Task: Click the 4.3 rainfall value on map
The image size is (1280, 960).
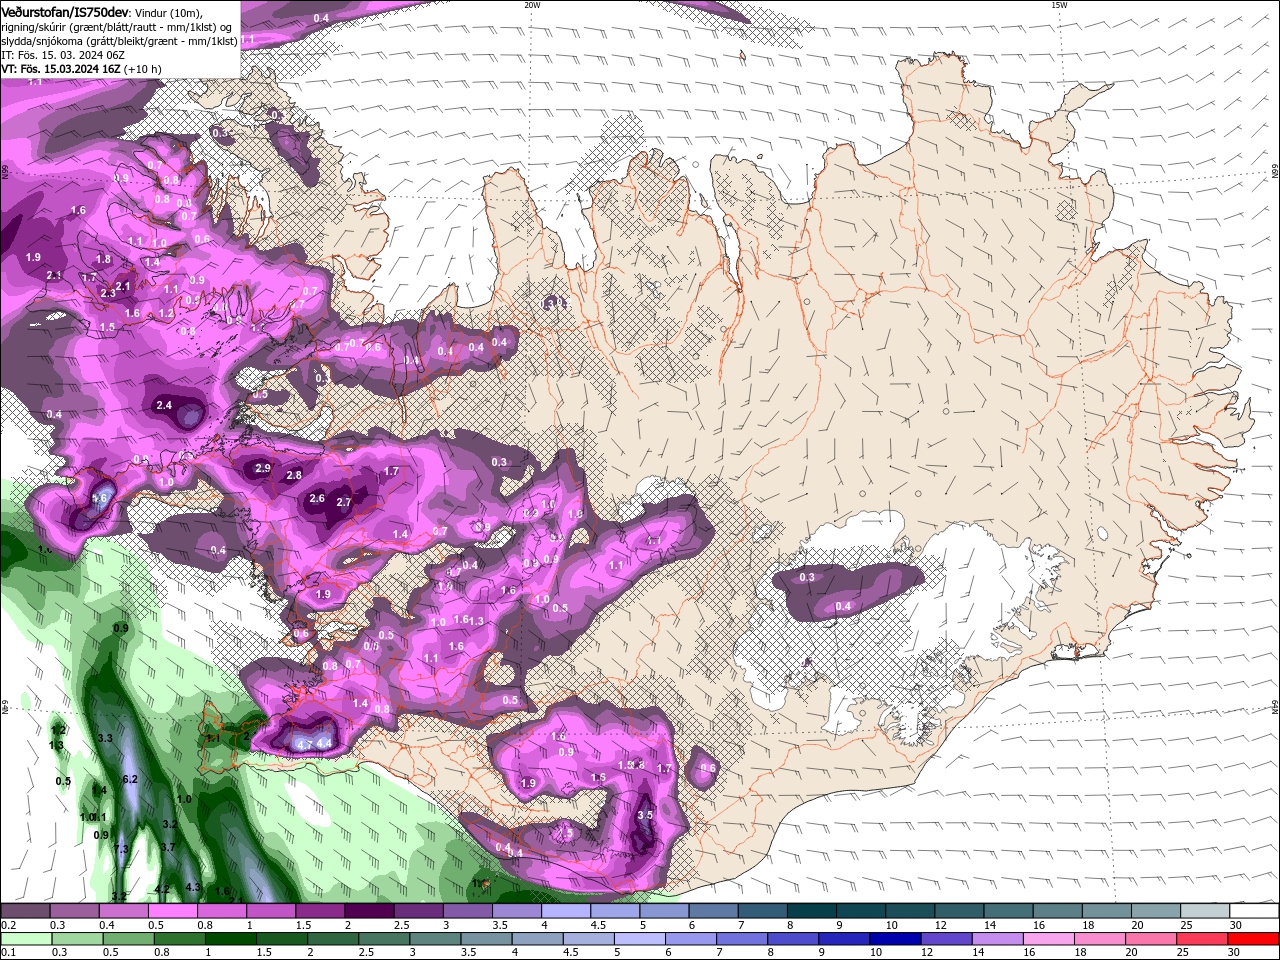Action: (193, 887)
